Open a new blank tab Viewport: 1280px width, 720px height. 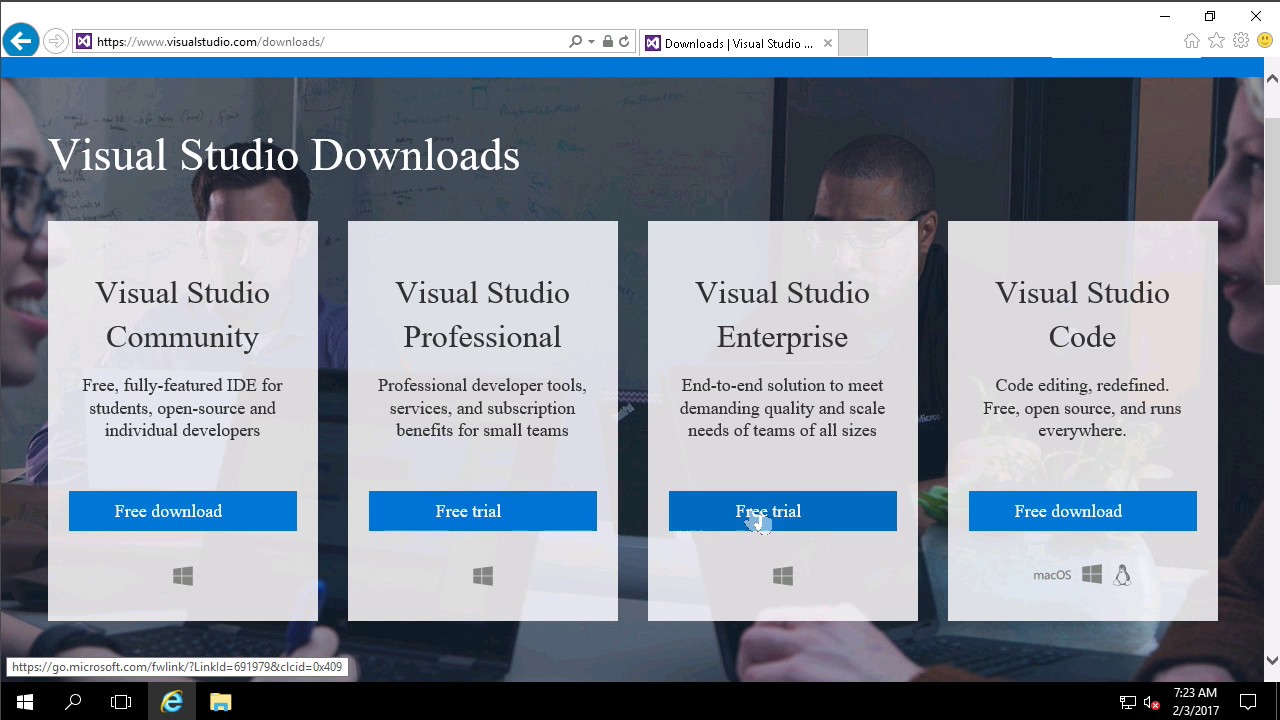click(852, 43)
